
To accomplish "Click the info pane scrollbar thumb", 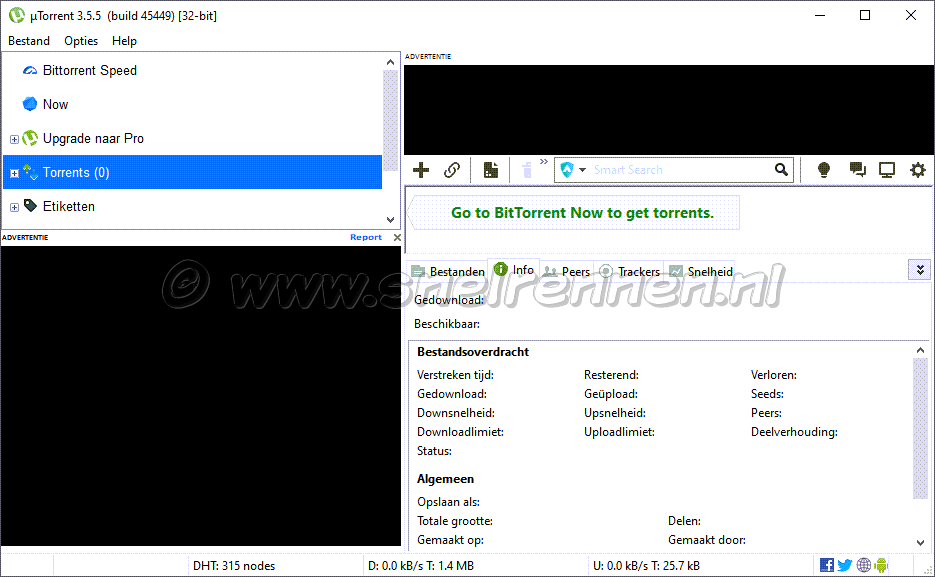I will (x=920, y=429).
